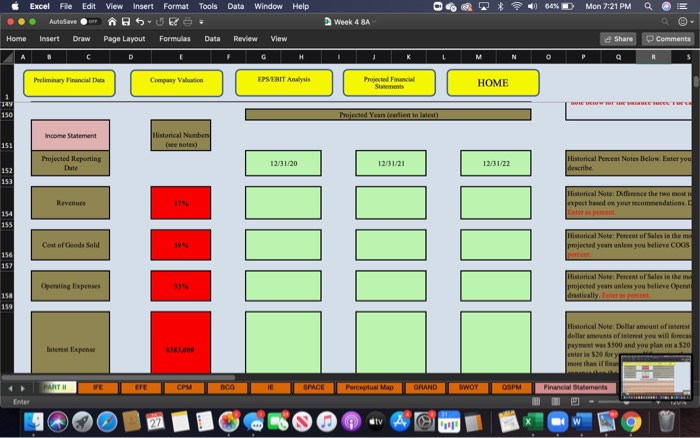
Task: Open Excel icon in the dock
Action: (x=533, y=421)
